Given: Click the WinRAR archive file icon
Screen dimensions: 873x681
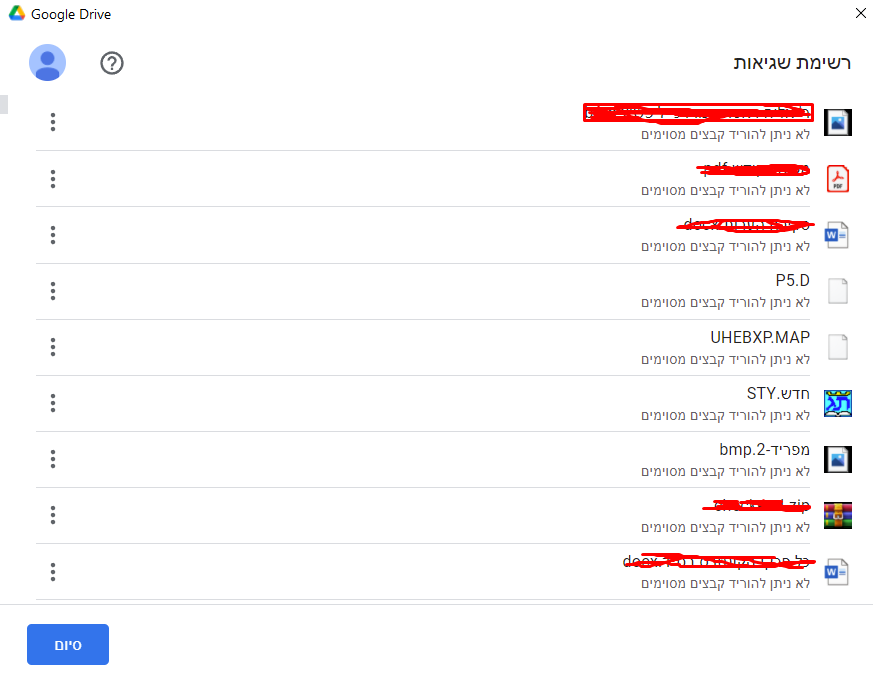Looking at the screenshot, I should pyautogui.click(x=837, y=515).
